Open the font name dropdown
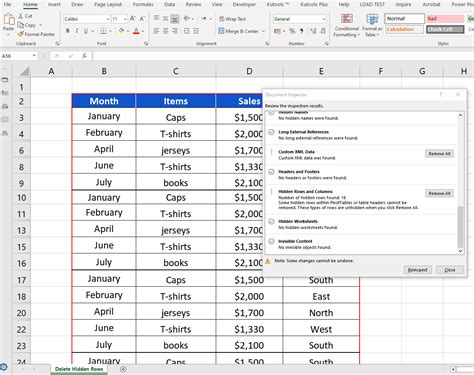This screenshot has height=375, width=474. 107,19
